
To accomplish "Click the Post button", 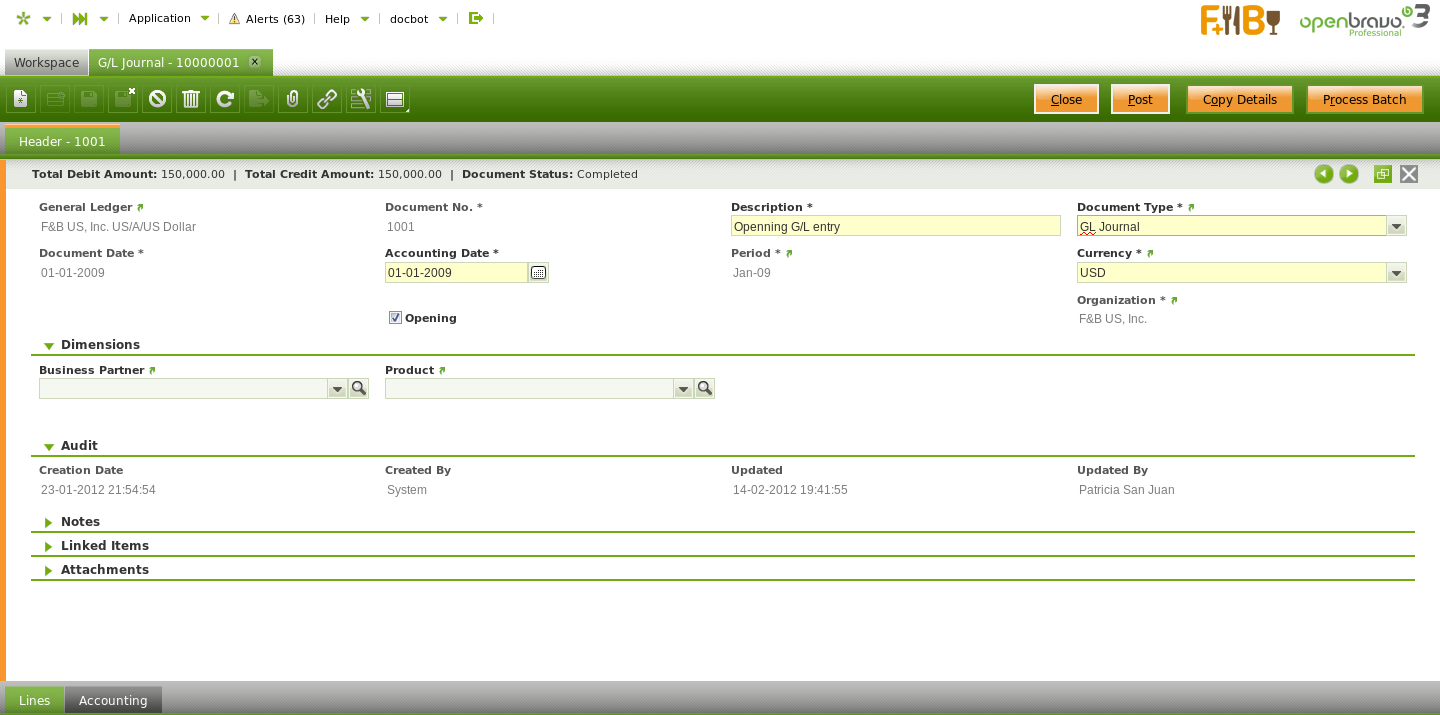I will point(1140,99).
